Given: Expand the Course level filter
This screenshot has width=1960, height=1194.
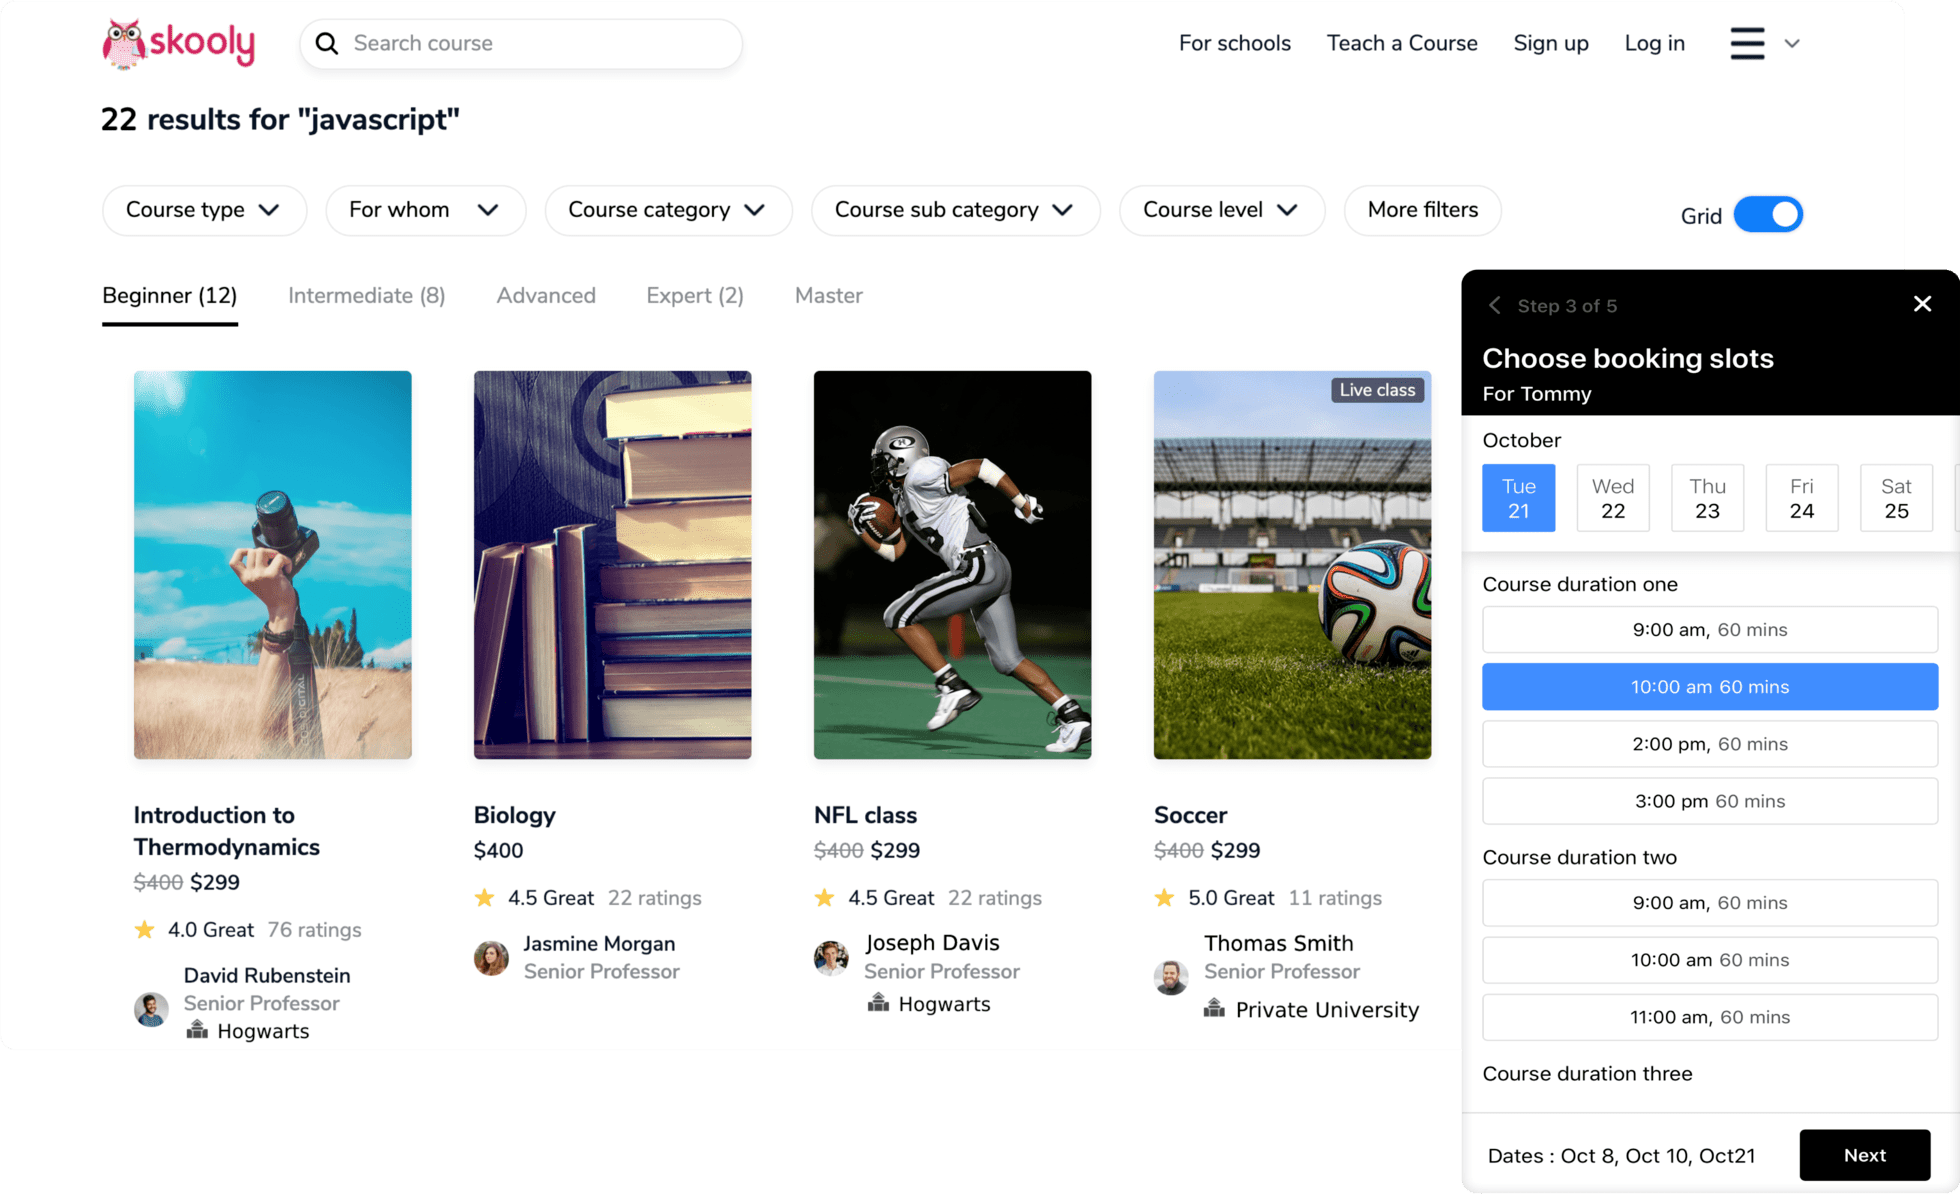Looking at the screenshot, I should [1222, 210].
